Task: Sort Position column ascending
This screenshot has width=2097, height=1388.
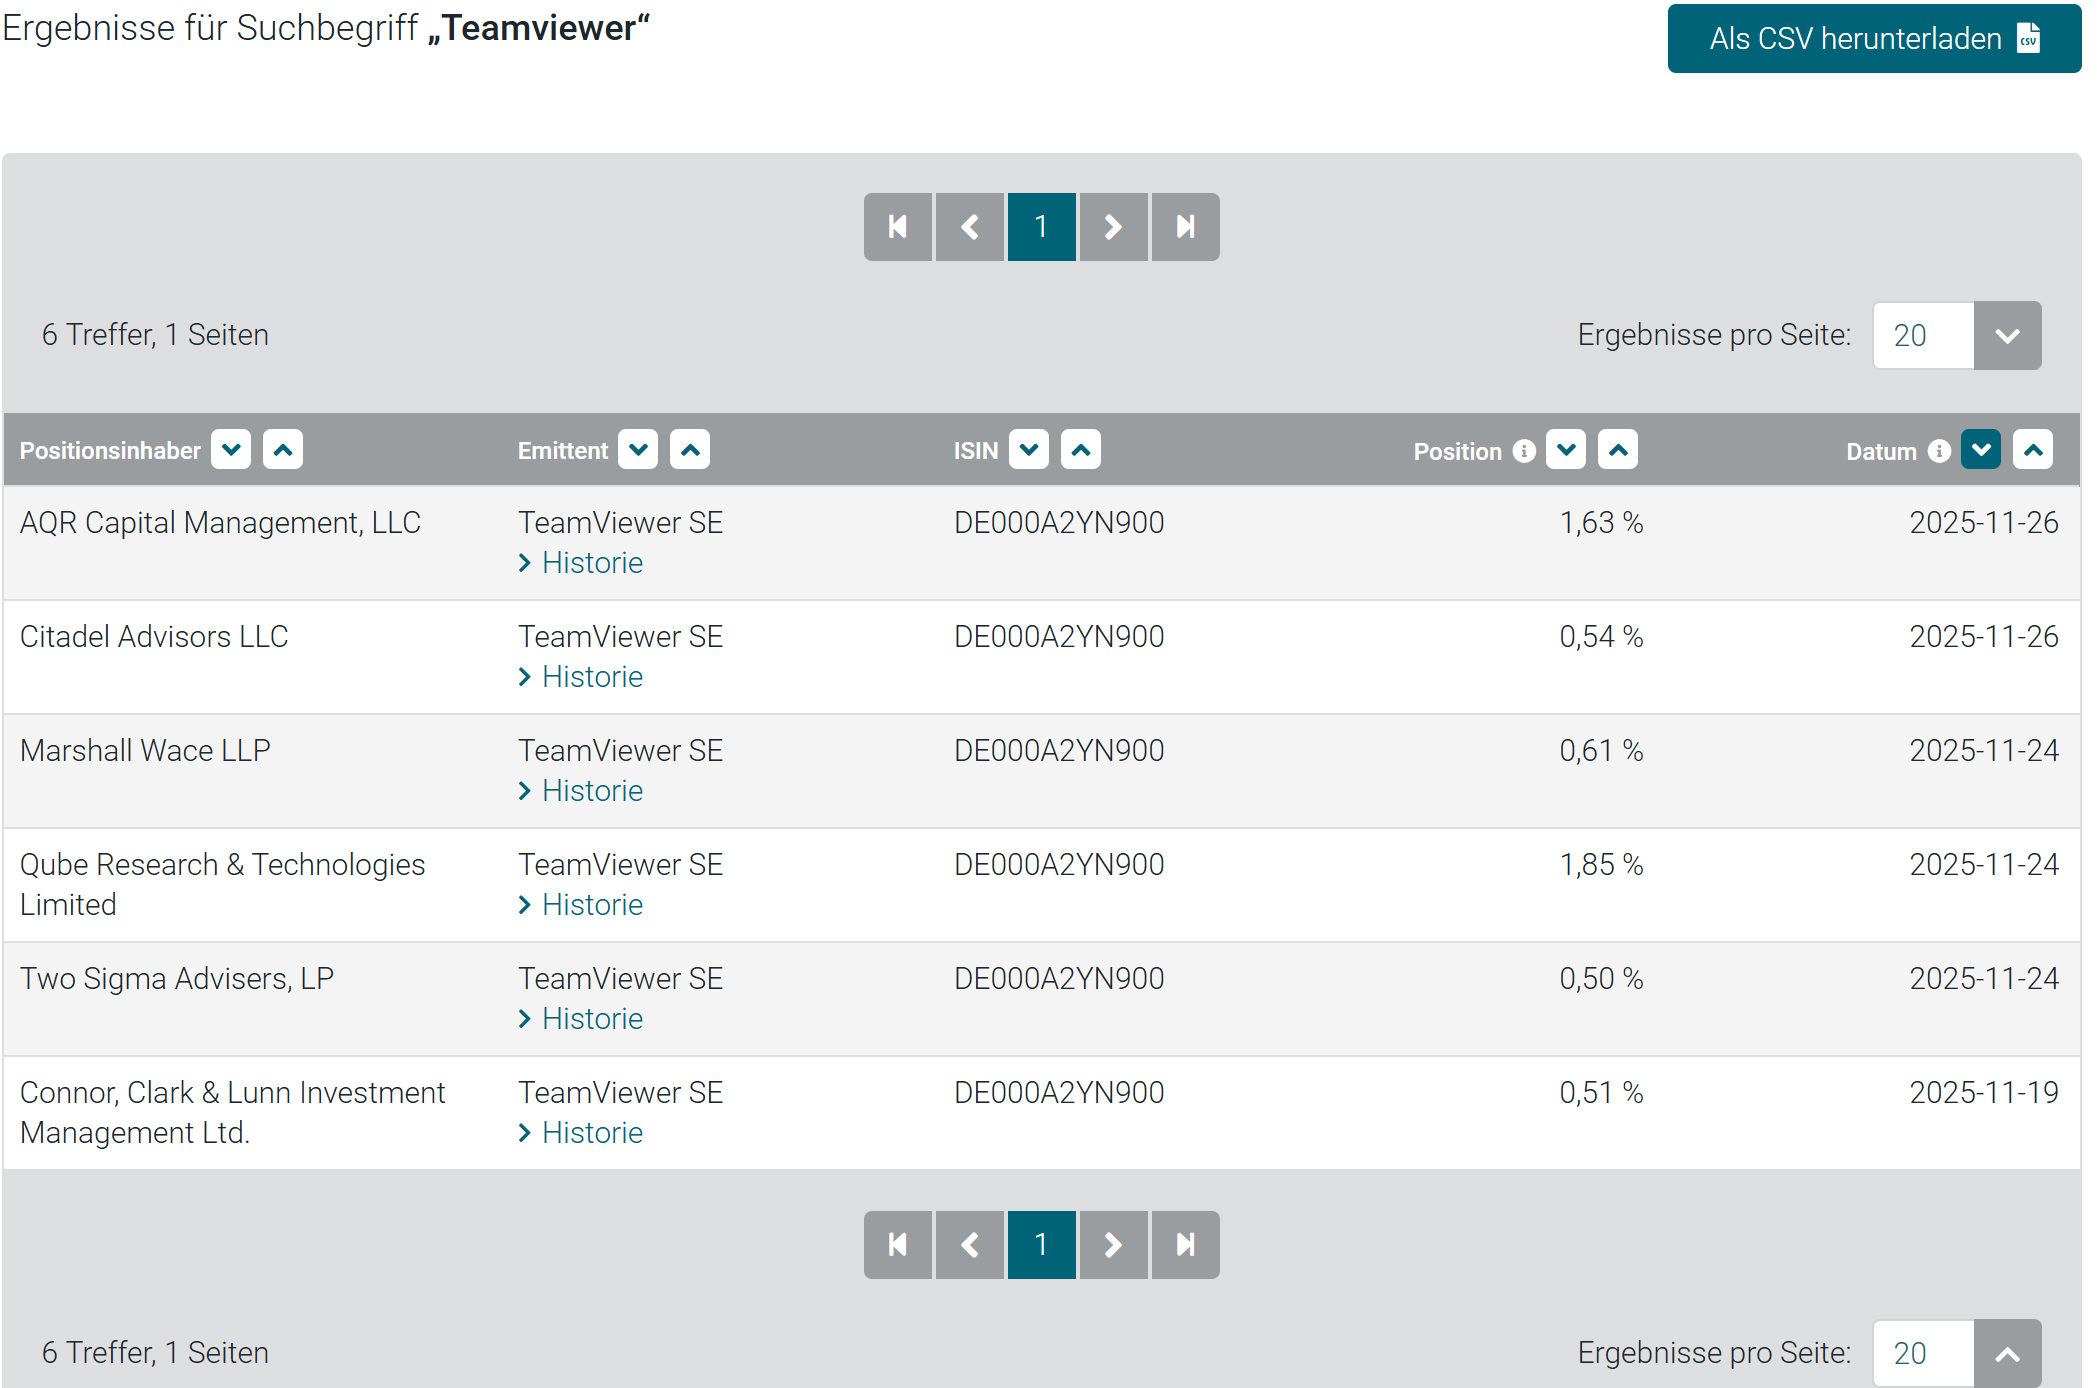Action: click(x=1618, y=450)
